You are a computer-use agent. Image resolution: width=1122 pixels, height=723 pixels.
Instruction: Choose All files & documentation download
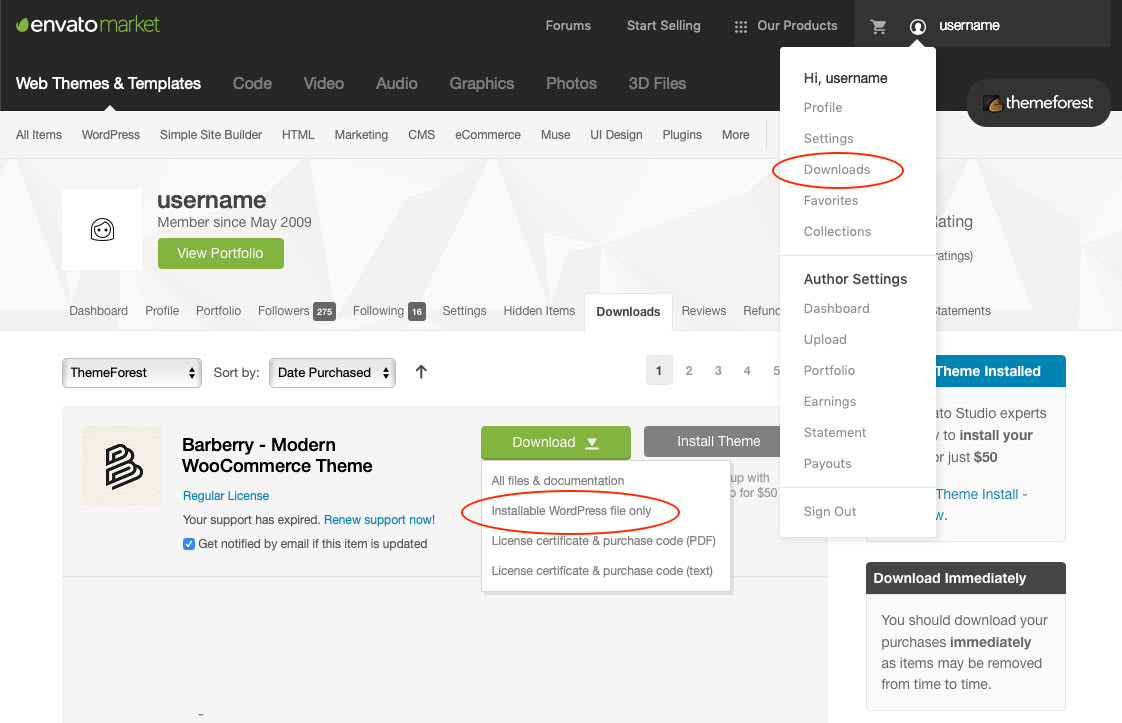557,480
